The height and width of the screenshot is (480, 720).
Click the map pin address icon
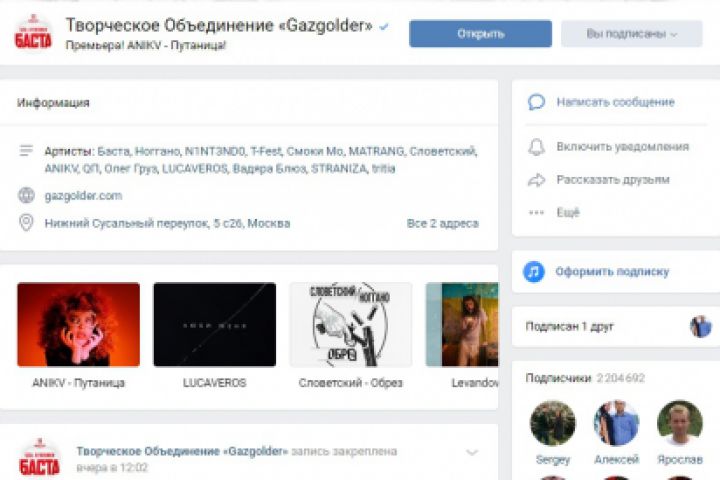pyautogui.click(x=26, y=223)
